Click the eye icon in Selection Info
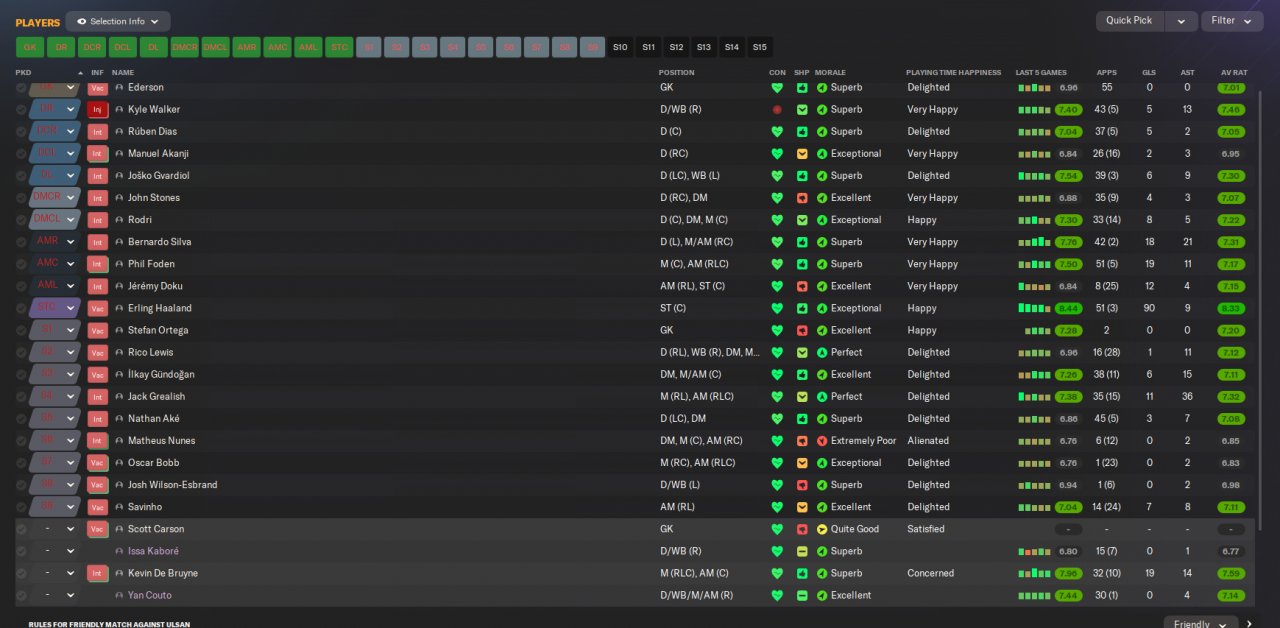The width and height of the screenshot is (1280, 628). (82, 21)
